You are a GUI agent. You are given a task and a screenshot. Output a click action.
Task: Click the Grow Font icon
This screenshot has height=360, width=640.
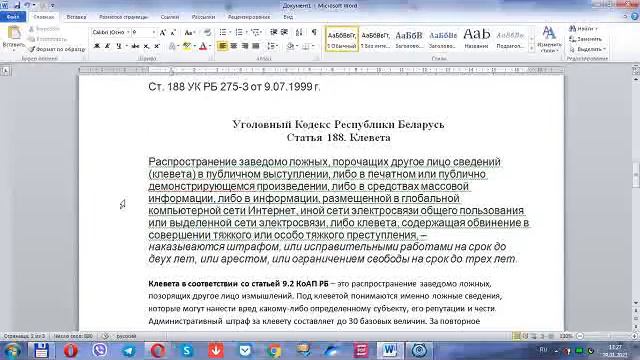[162, 33]
